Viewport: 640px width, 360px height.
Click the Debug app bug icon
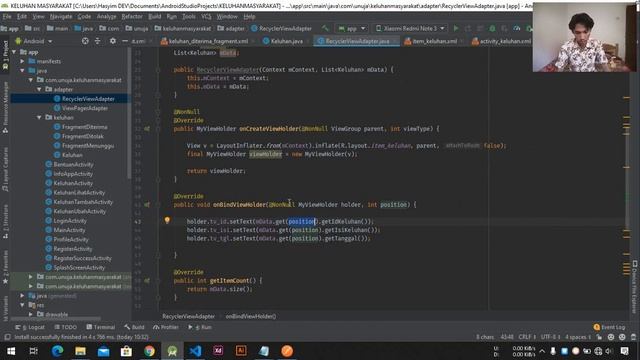(x=492, y=28)
